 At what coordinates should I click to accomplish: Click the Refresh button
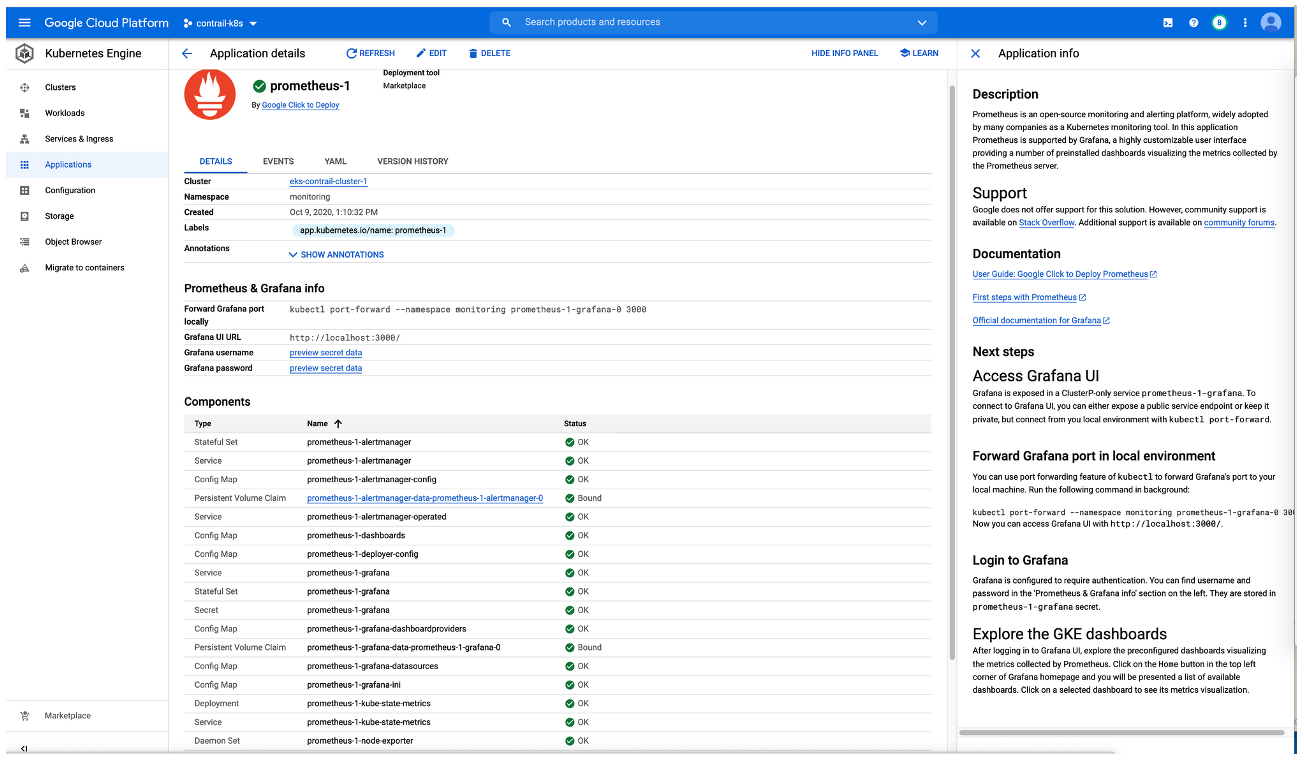(370, 53)
